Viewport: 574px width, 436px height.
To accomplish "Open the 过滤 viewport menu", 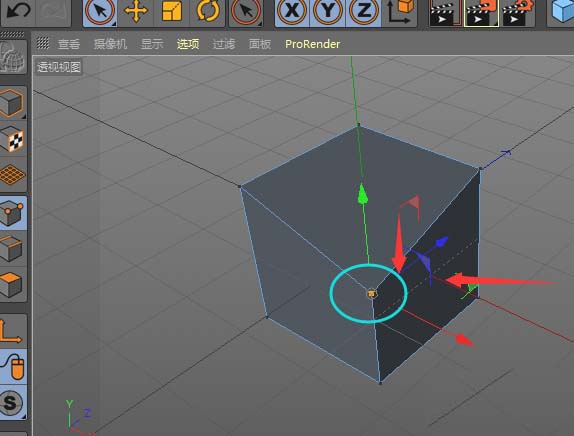I will pos(224,44).
